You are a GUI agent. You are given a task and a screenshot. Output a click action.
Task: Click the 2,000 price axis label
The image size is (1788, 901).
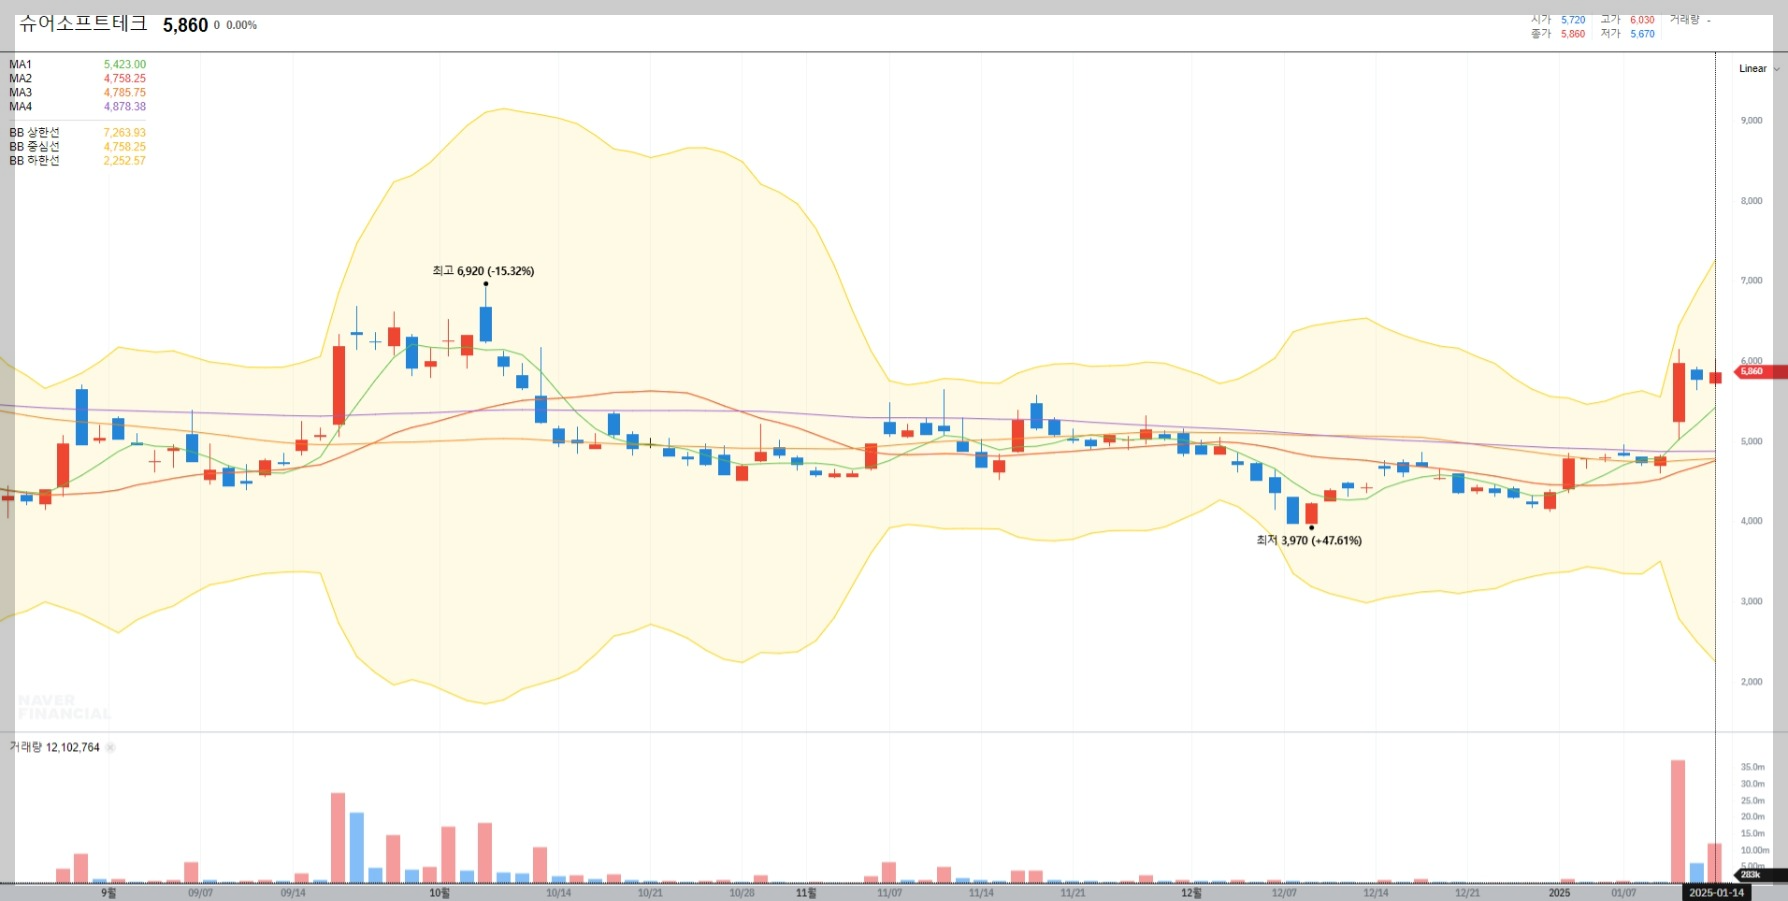click(x=1751, y=682)
